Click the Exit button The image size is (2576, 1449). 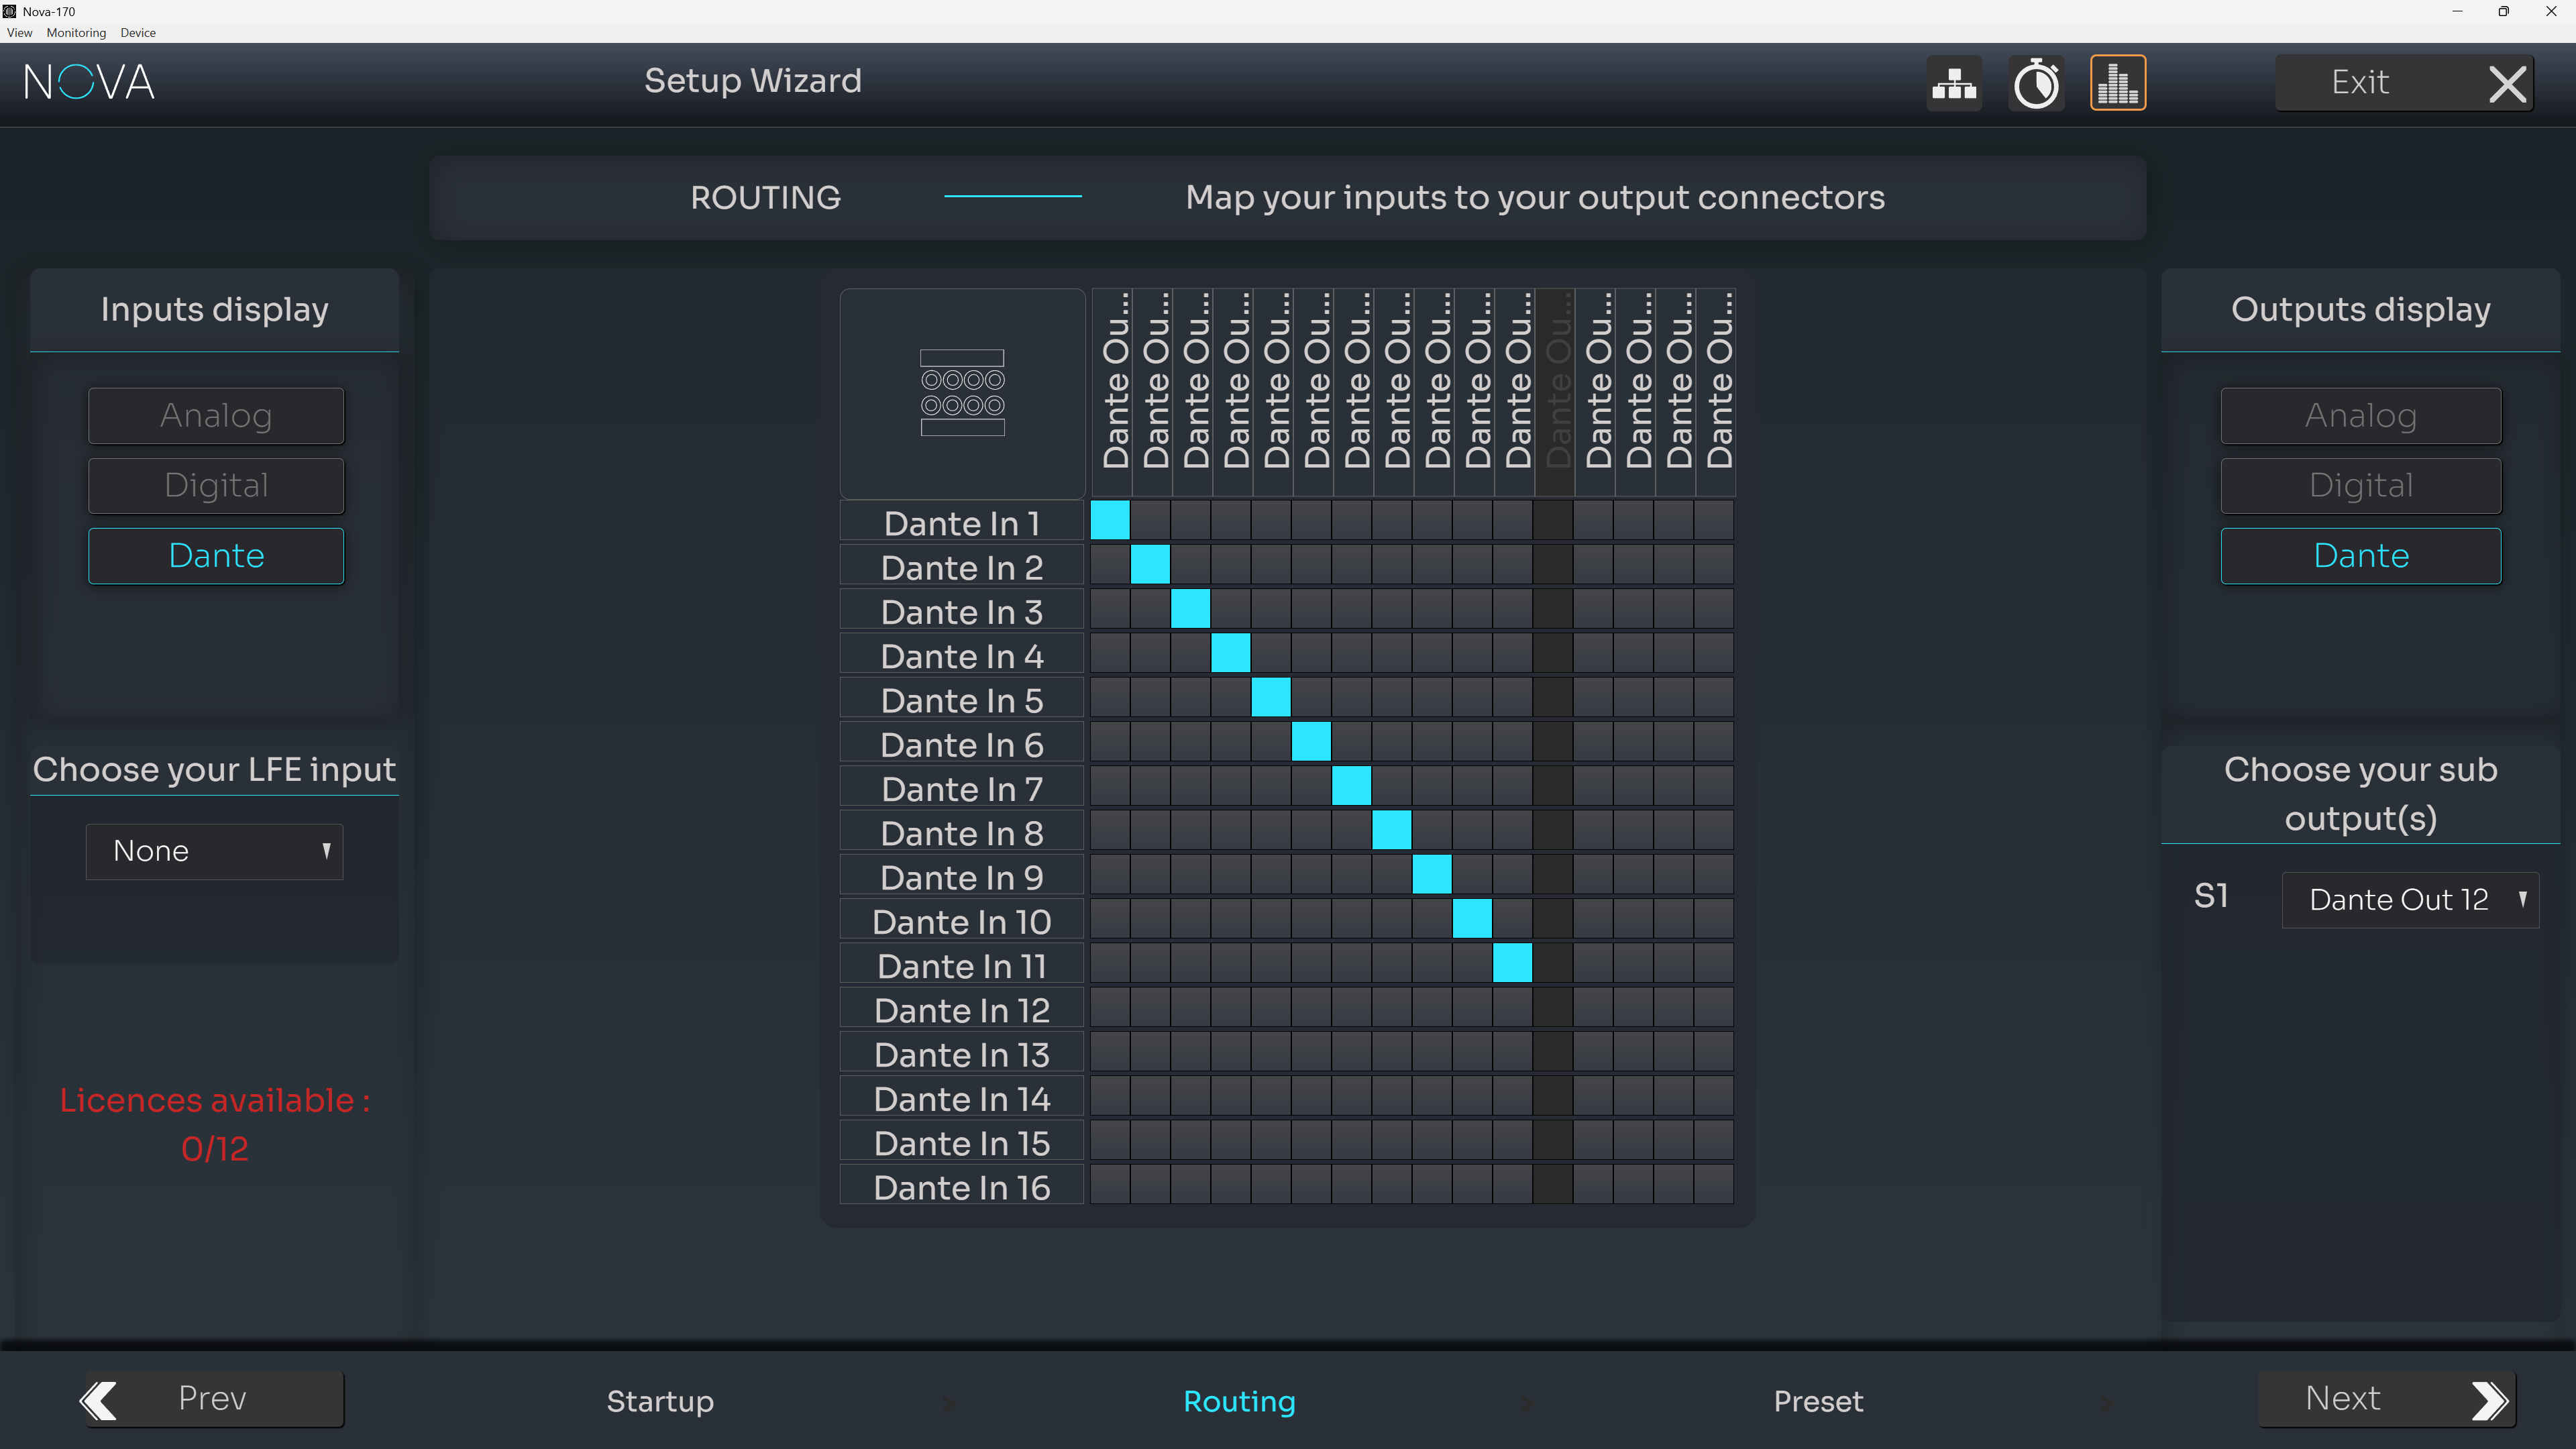2404,83
